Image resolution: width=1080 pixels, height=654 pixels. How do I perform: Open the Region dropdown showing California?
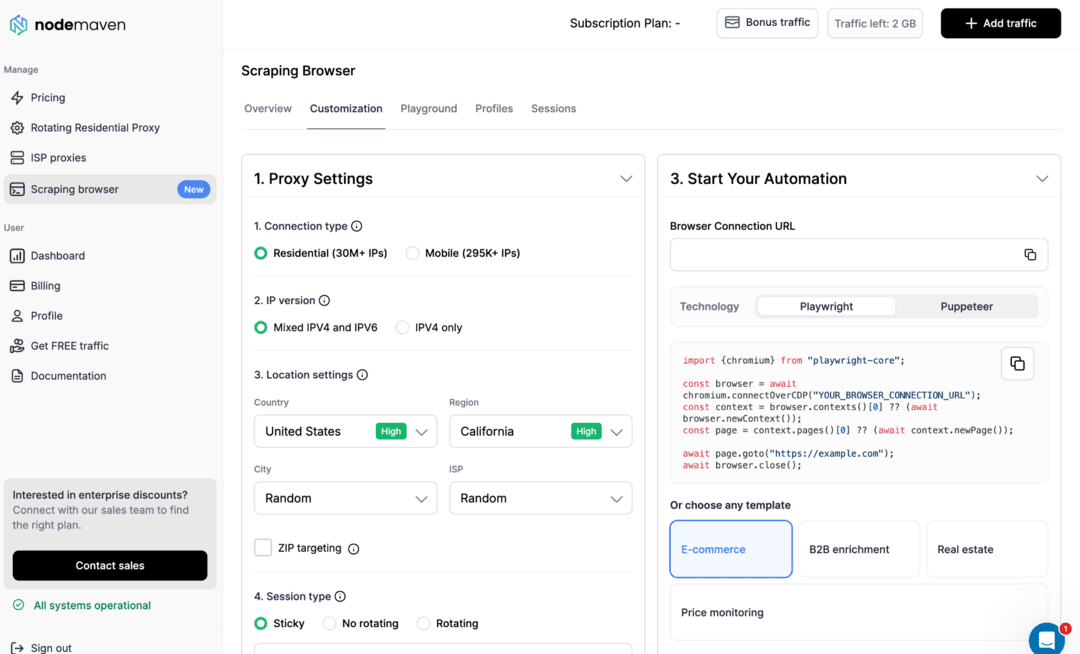tap(541, 432)
